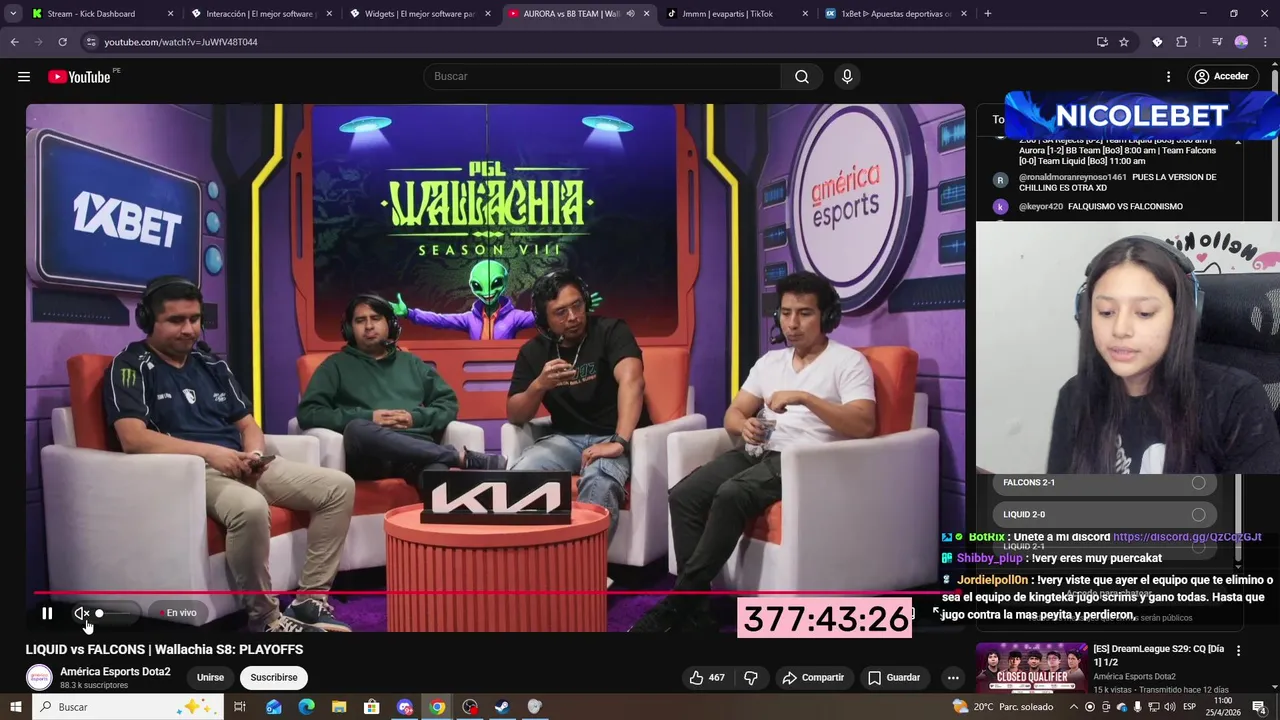Open the tab search dropdown arrow

tap(13, 14)
